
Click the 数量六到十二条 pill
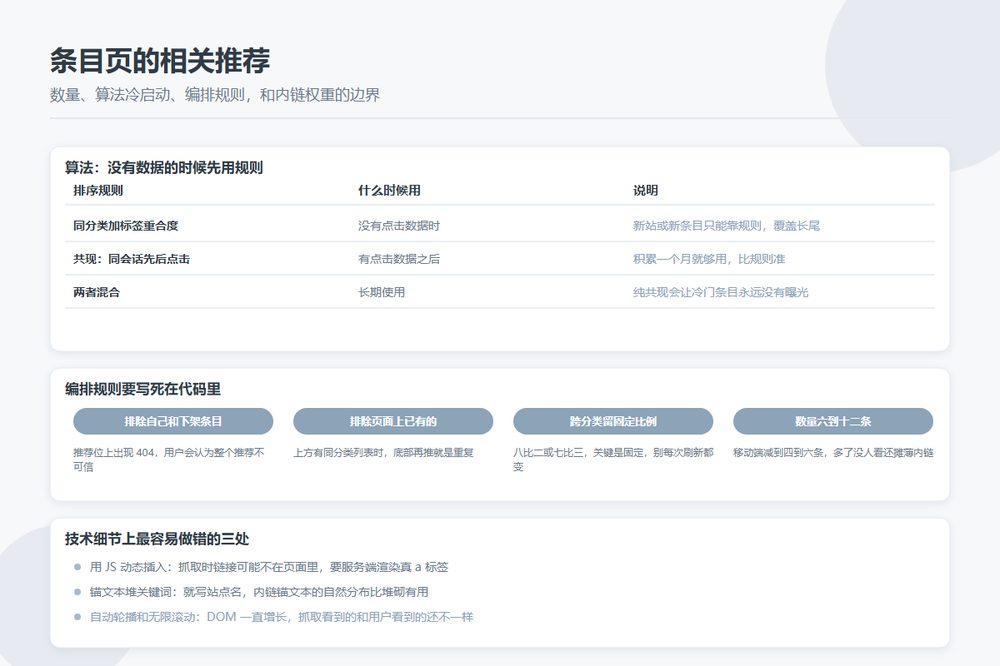(x=833, y=421)
